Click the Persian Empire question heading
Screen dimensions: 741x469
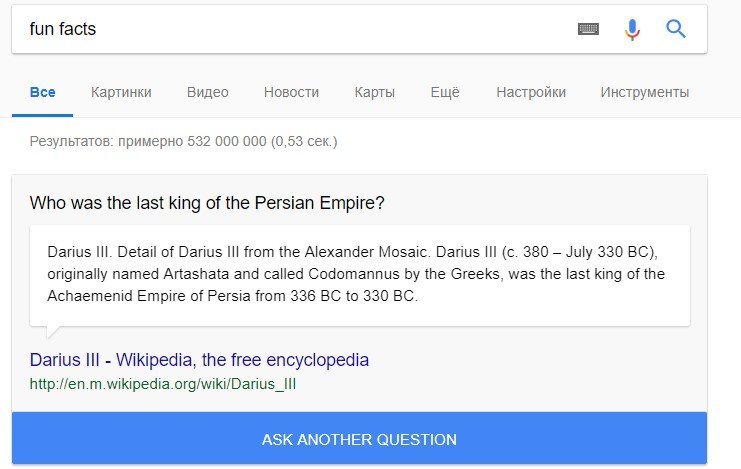tap(207, 203)
